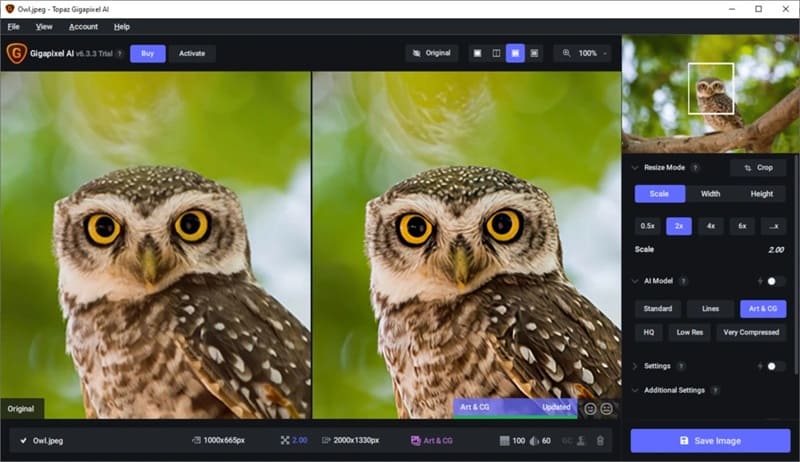Select split view layout icon
The height and width of the screenshot is (462, 800).
pos(496,53)
